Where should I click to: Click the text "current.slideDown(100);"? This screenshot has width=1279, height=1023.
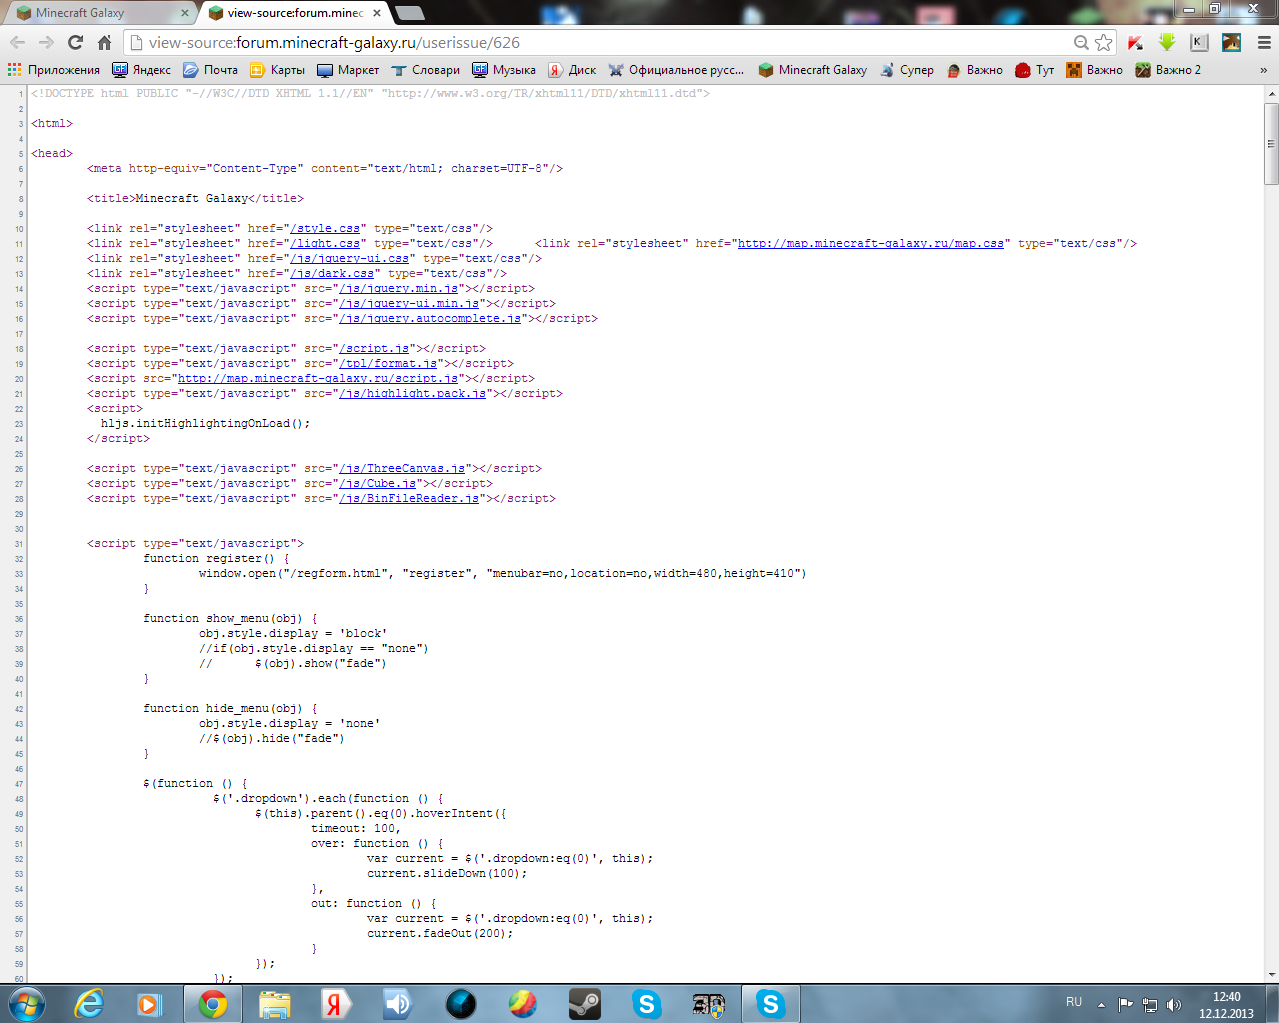(447, 874)
